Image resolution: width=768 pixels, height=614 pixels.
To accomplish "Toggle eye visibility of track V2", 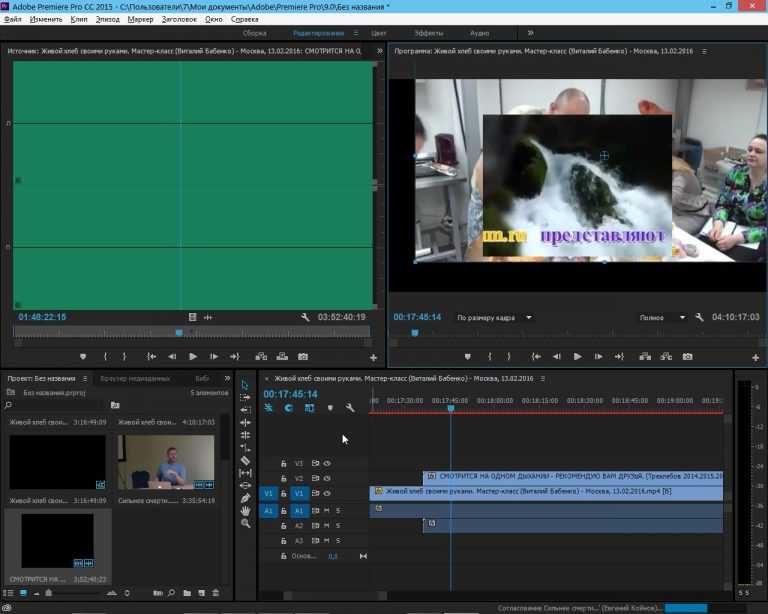I will (327, 478).
